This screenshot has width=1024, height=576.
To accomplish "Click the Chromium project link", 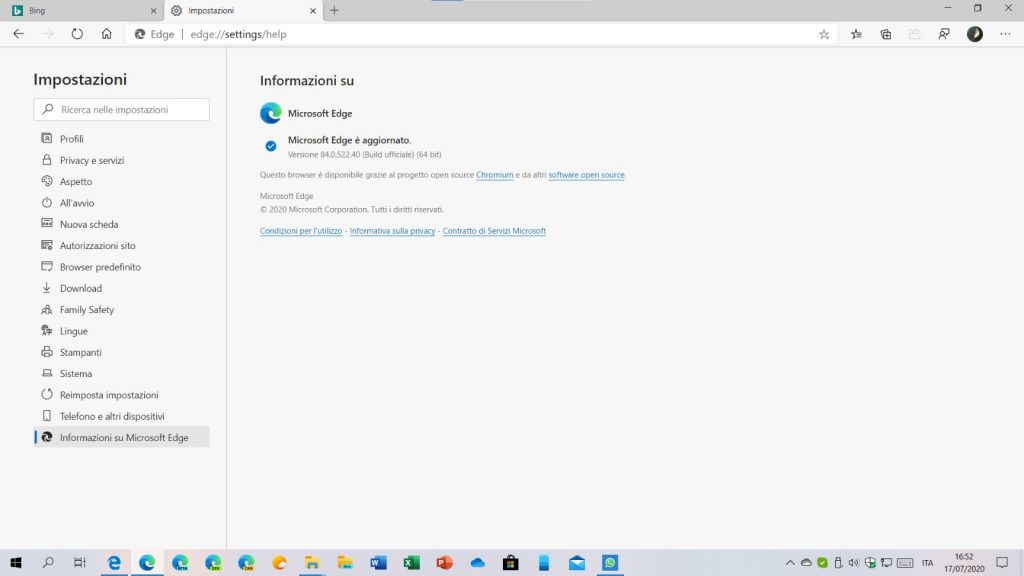I will [494, 175].
